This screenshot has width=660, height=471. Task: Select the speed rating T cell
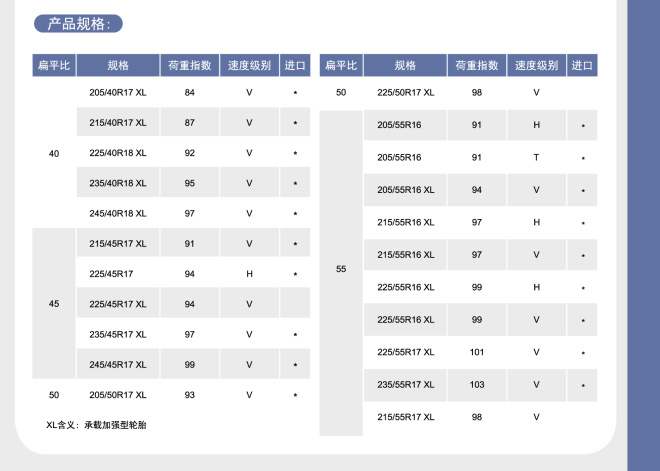(536, 157)
